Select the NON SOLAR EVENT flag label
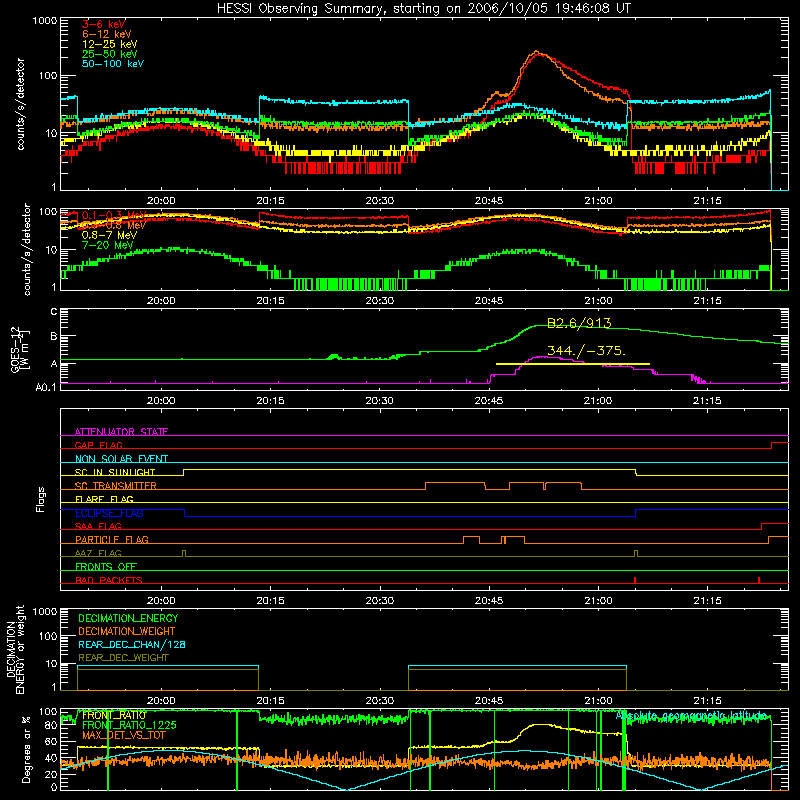This screenshot has width=800, height=800. [121, 459]
